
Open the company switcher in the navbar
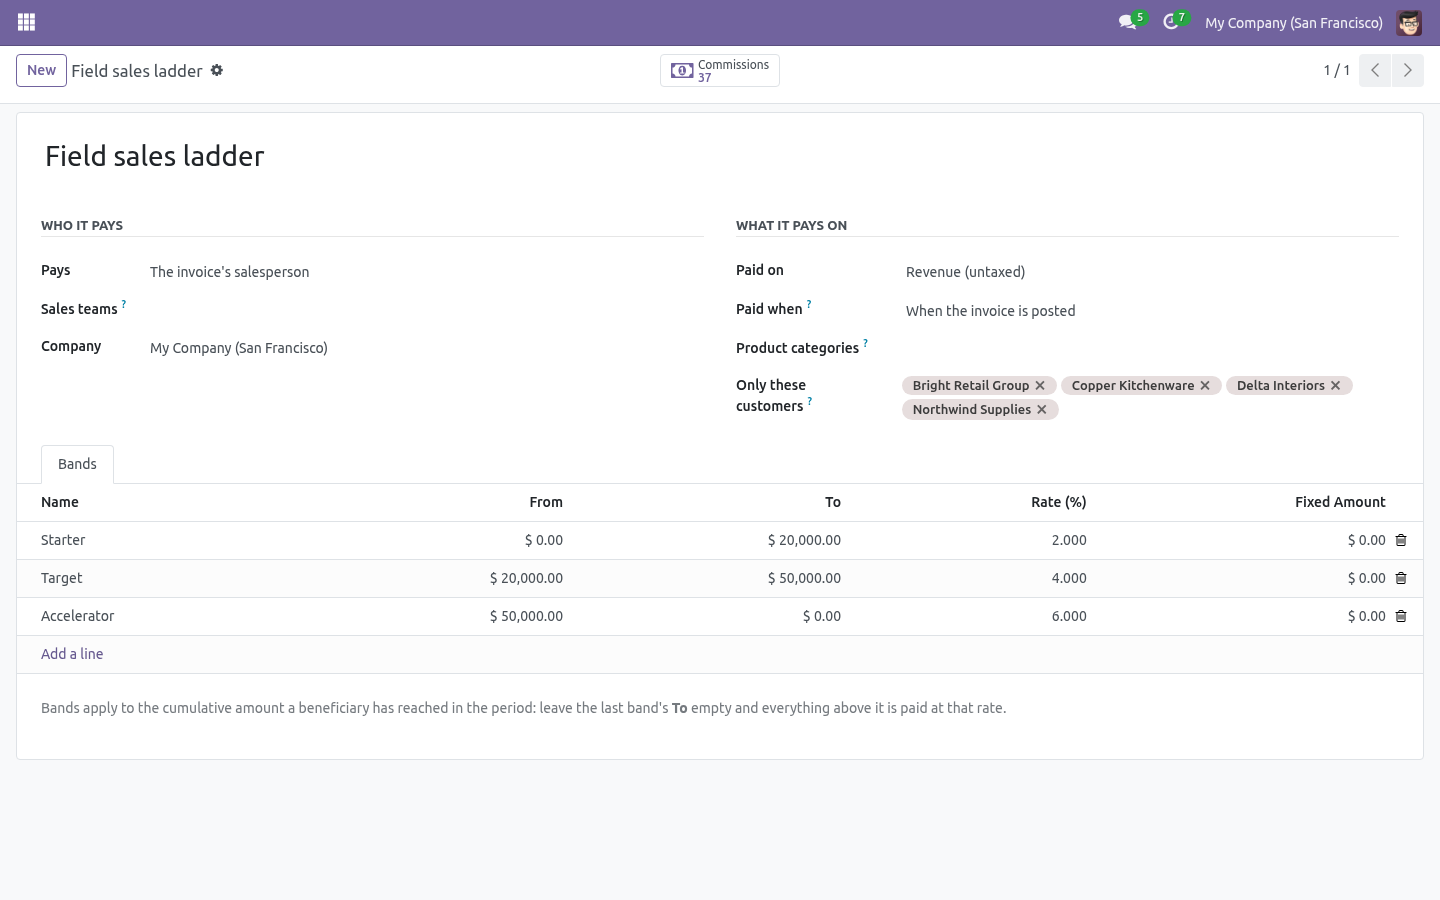pos(1294,22)
